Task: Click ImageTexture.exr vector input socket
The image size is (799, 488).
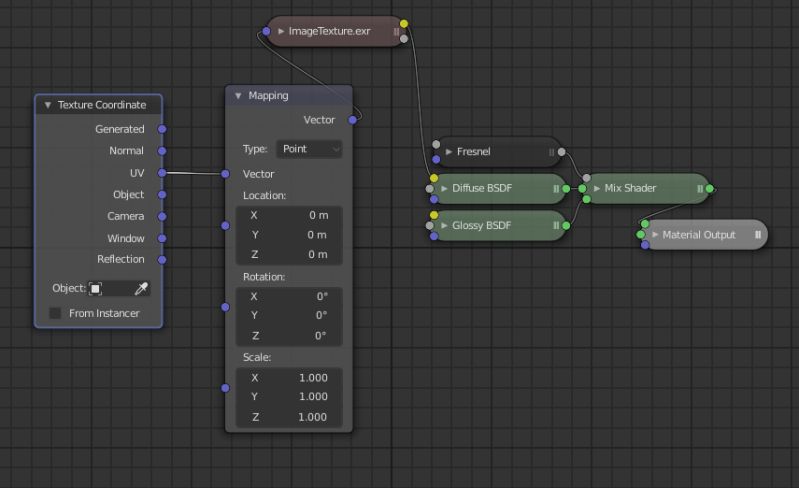Action: (x=266, y=31)
